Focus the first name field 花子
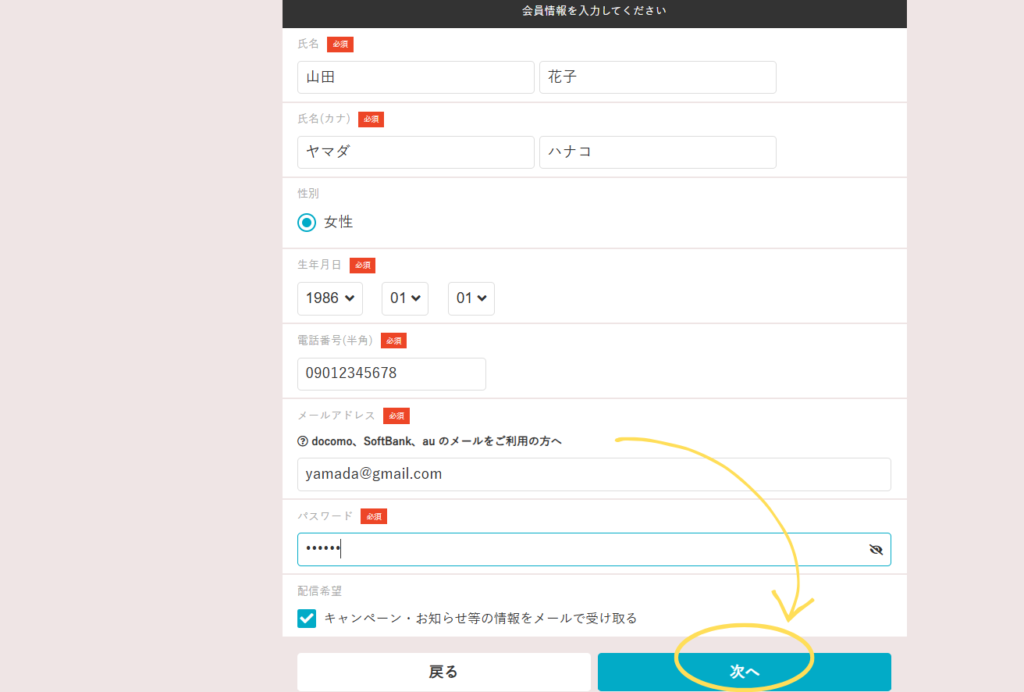This screenshot has height=692, width=1024. 658,77
